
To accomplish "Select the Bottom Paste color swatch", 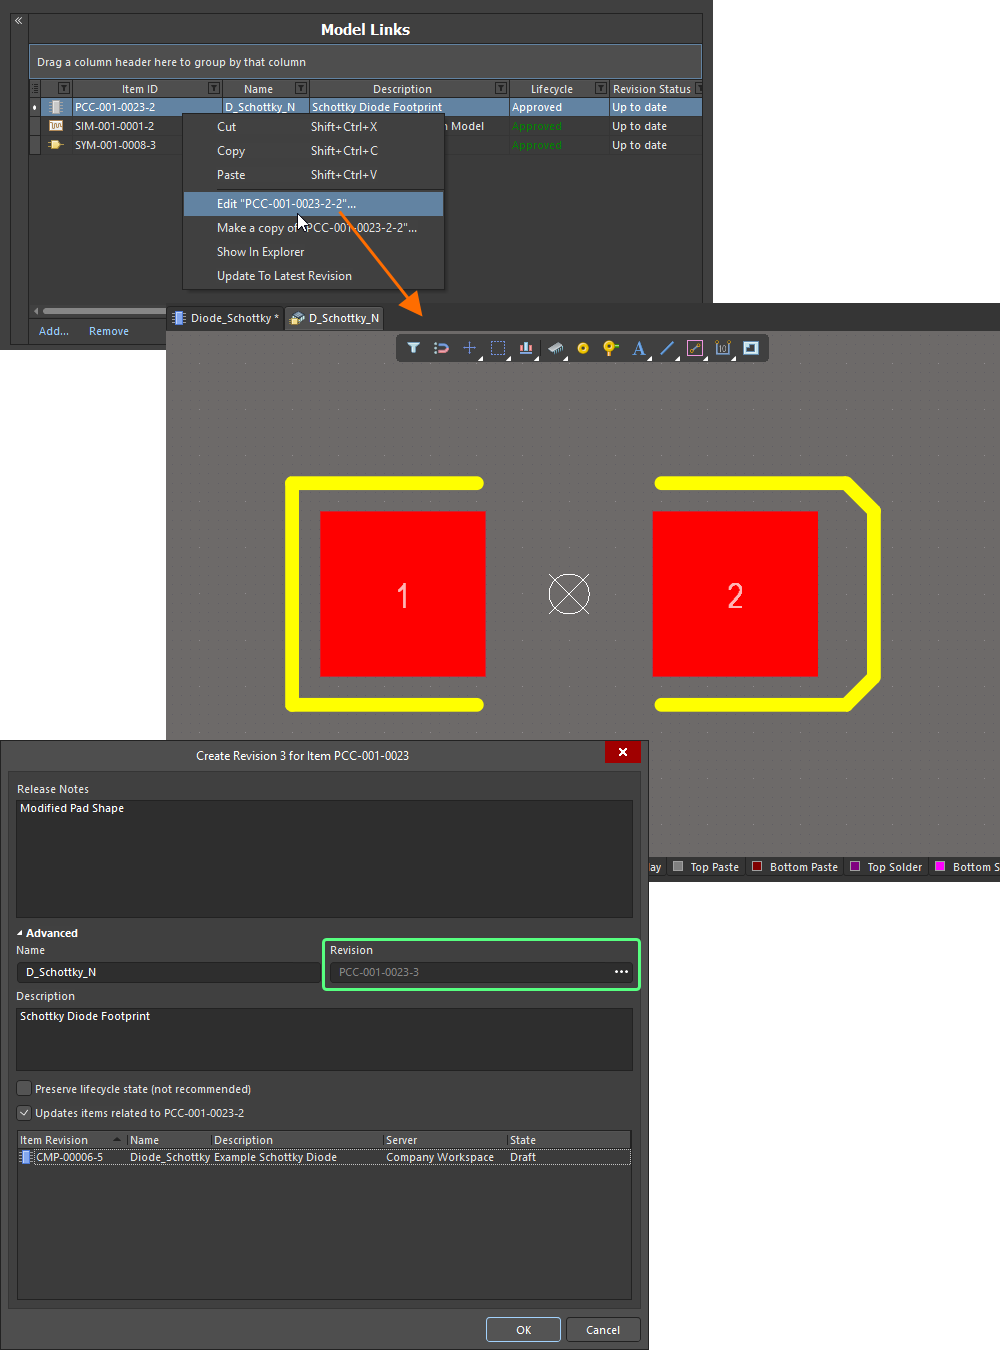I will (x=756, y=866).
